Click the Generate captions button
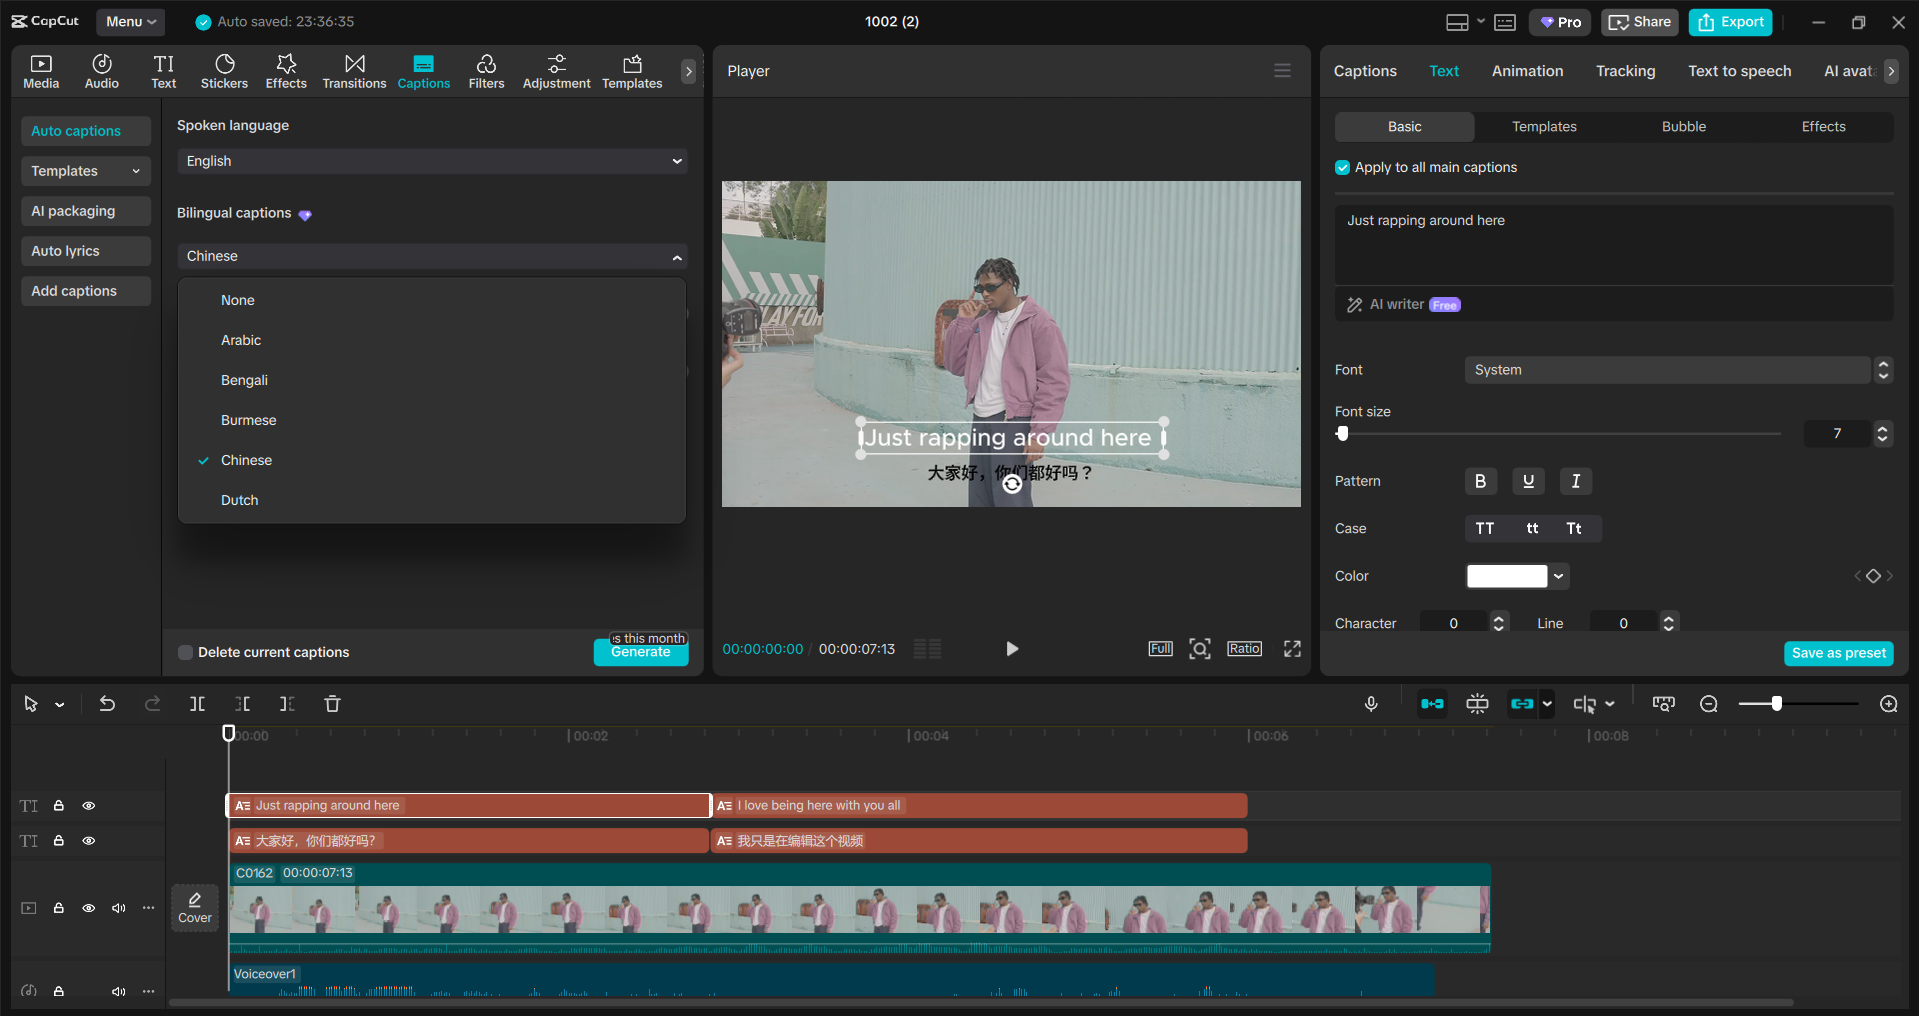1919x1016 pixels. pos(640,651)
